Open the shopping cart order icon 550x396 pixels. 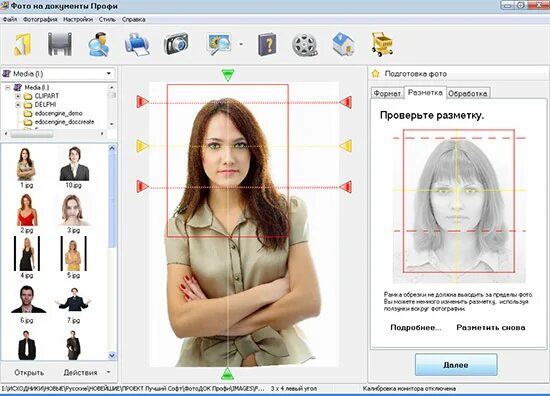click(x=382, y=44)
